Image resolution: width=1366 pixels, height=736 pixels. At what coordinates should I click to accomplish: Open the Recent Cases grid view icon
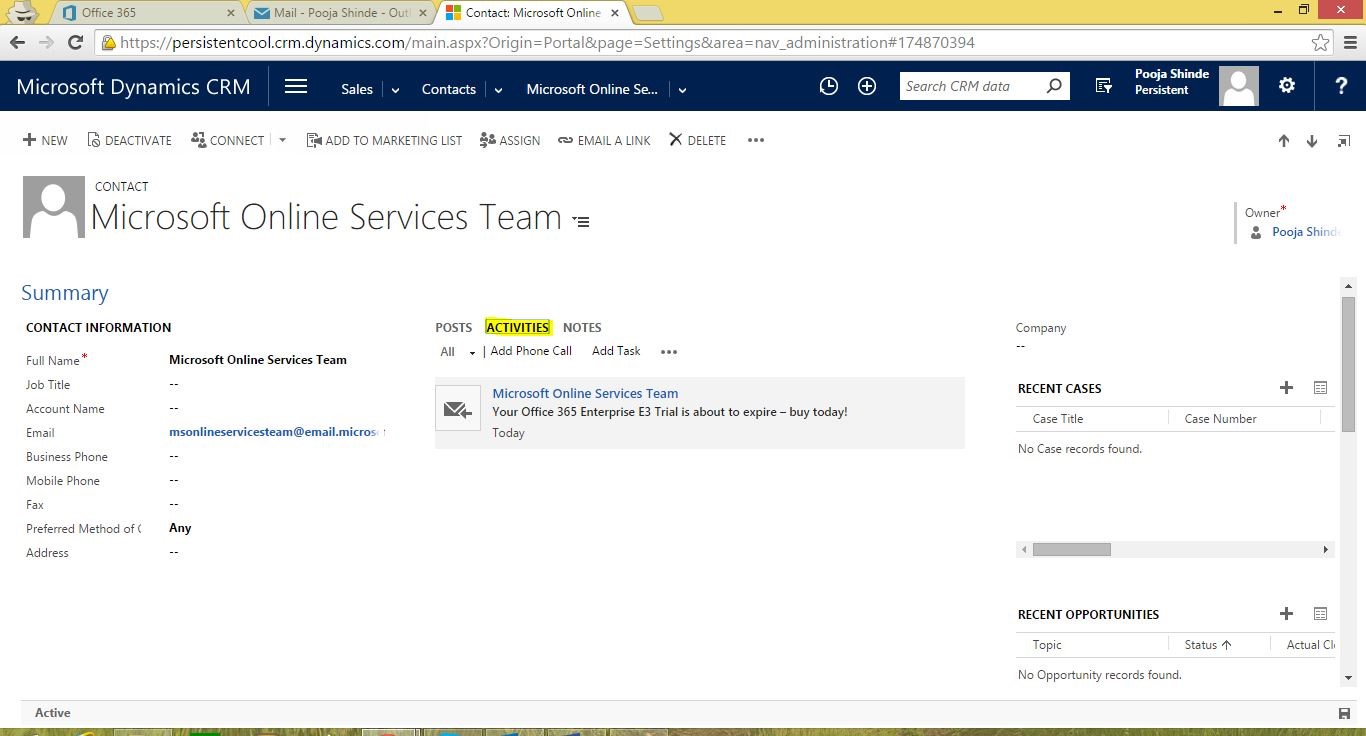pyautogui.click(x=1320, y=388)
